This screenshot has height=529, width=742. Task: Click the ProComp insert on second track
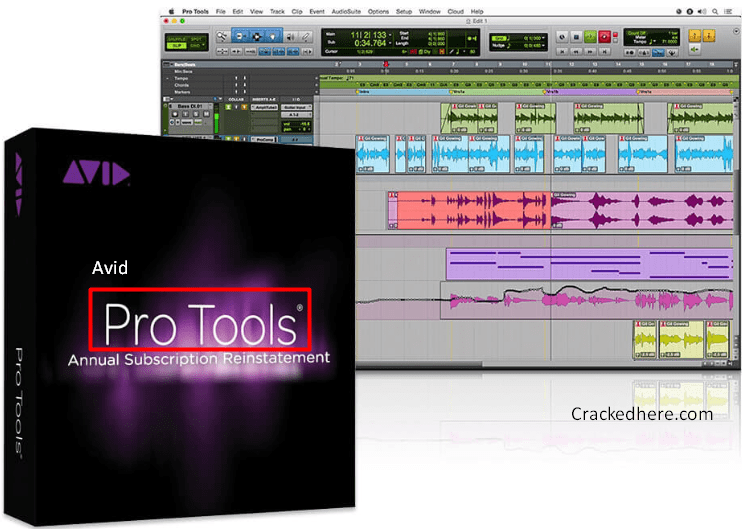pos(265,140)
